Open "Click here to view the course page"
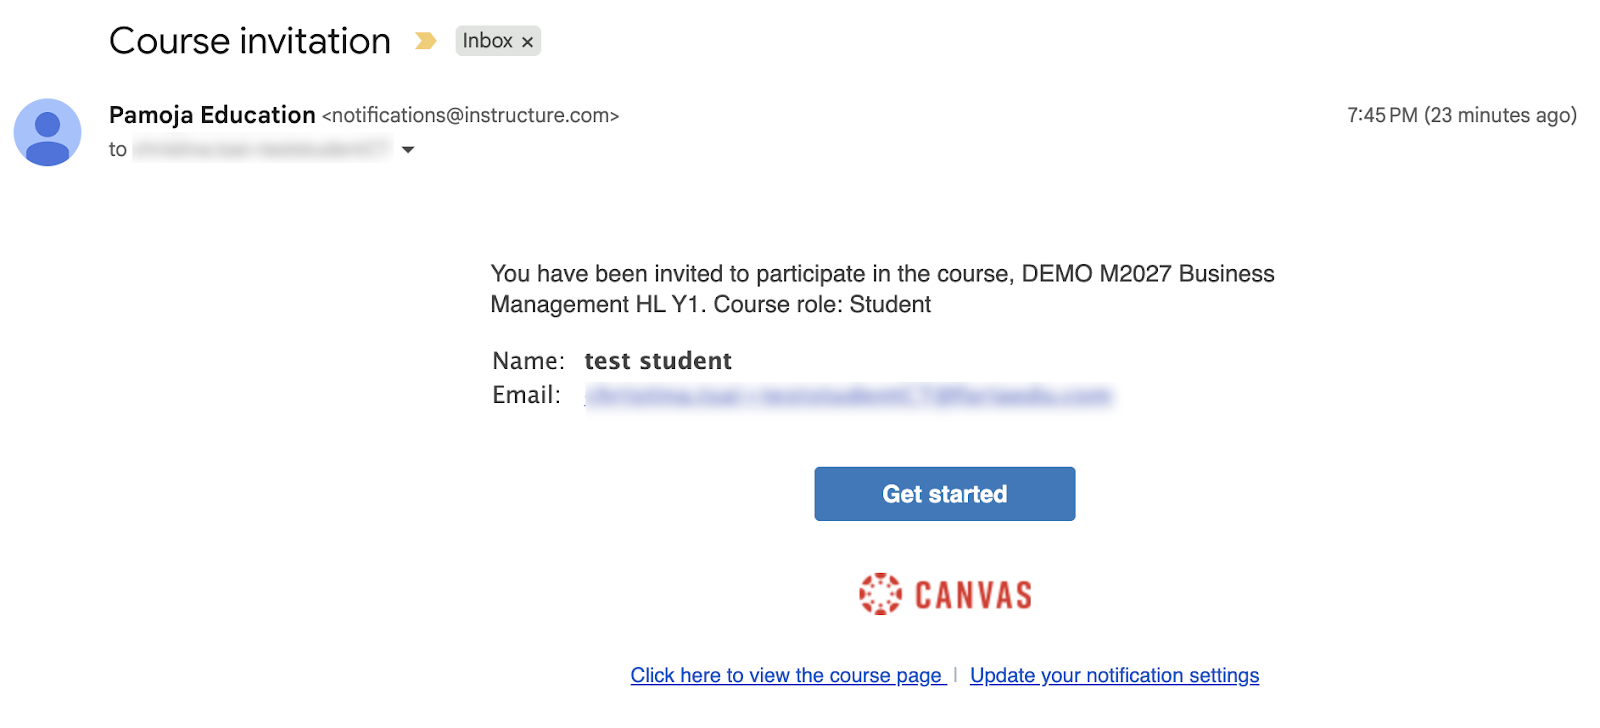The width and height of the screenshot is (1600, 728). pos(787,676)
